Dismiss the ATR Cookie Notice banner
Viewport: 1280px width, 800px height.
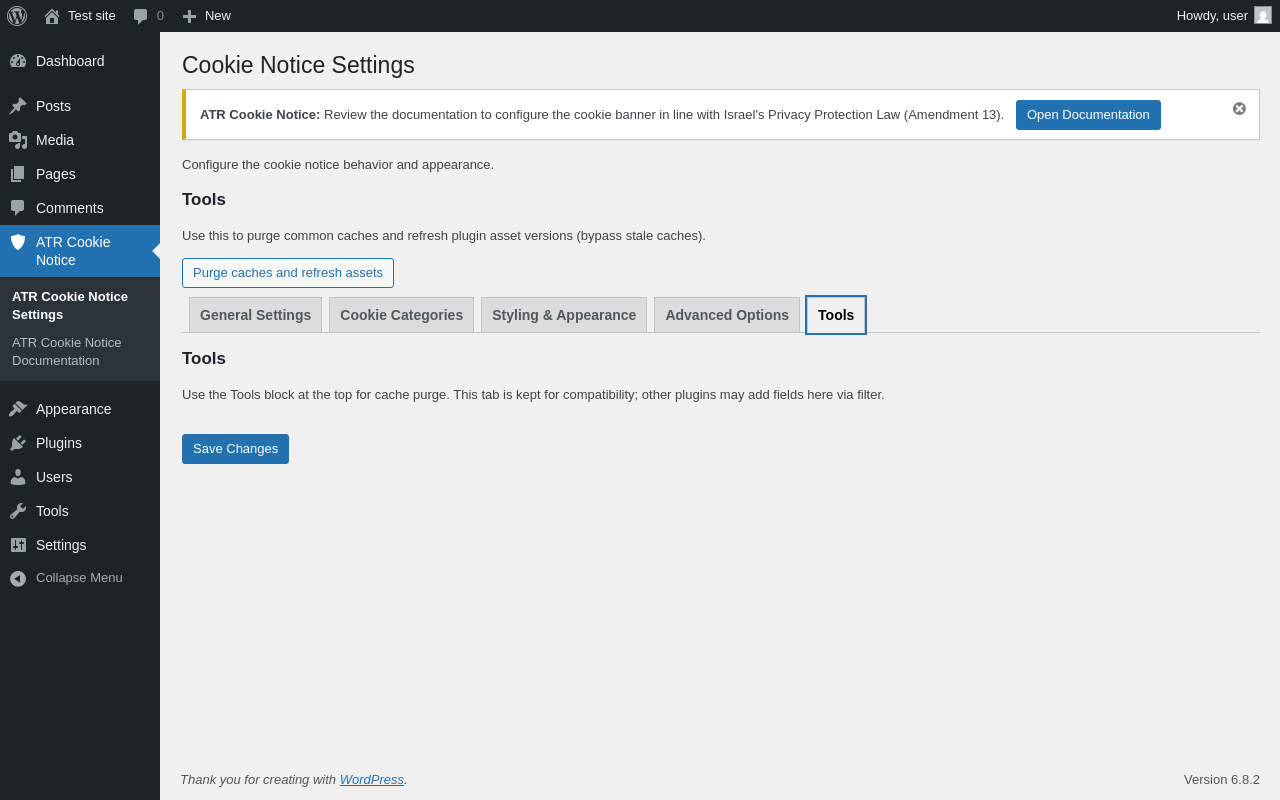[x=1239, y=108]
